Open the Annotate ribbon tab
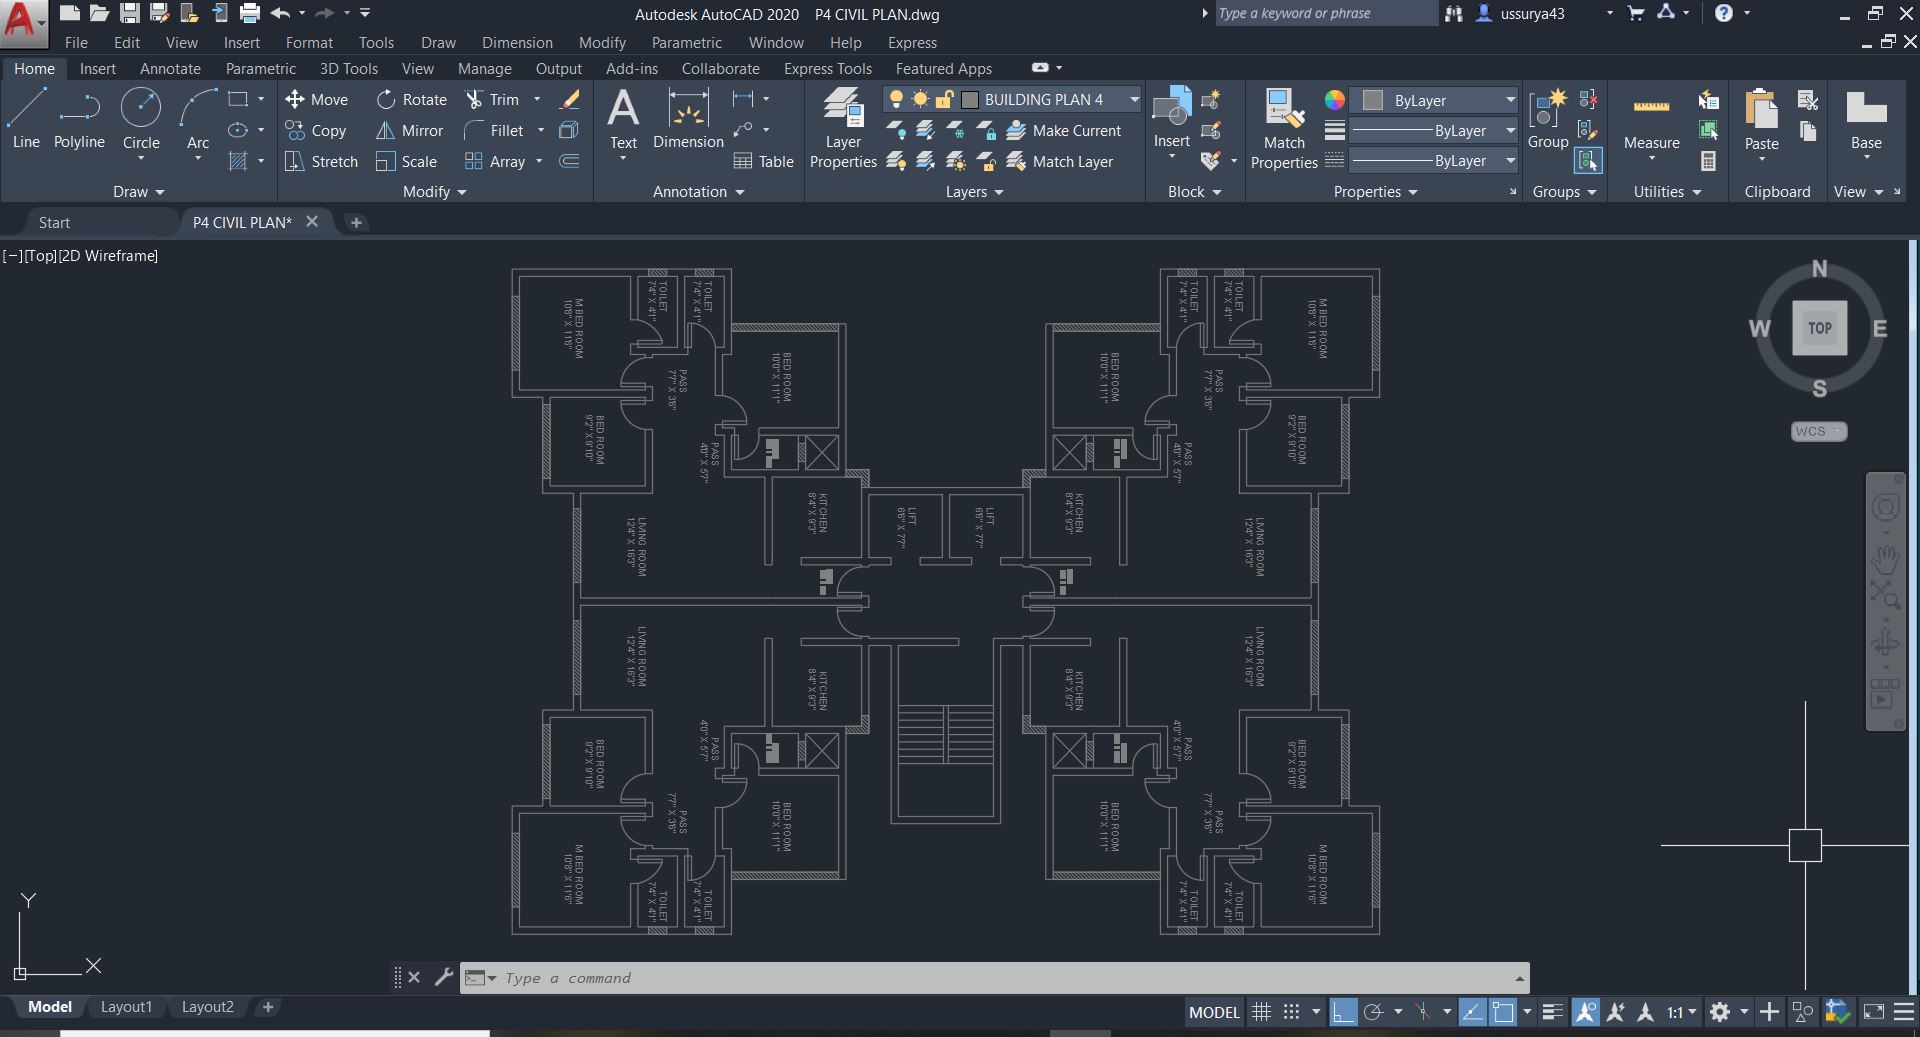1920x1037 pixels. coord(170,68)
